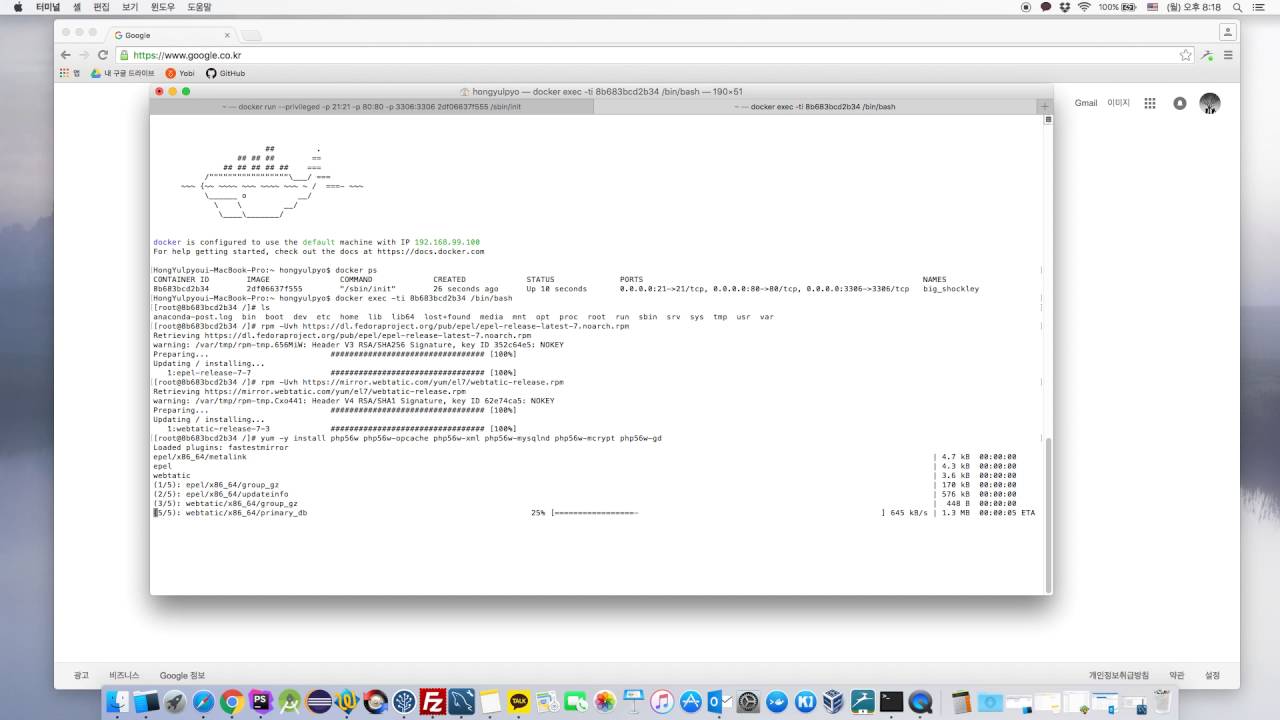Screen dimensions: 1280x720
Task: Open the 셸 menu
Action: point(76,7)
